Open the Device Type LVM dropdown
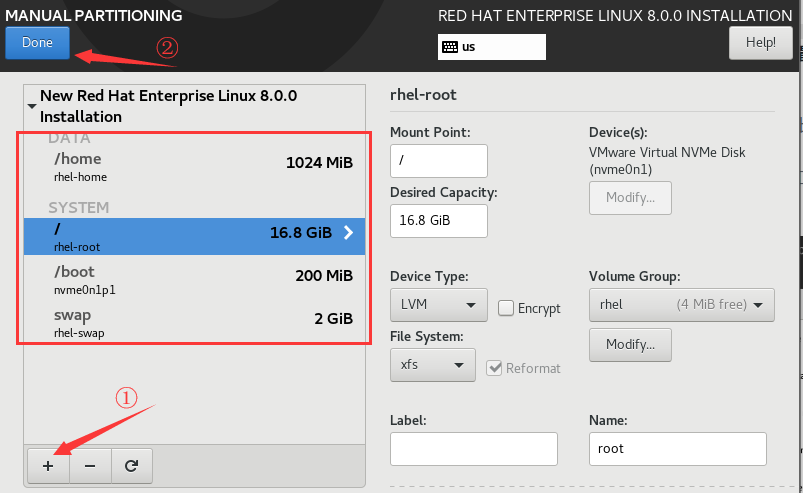The height and width of the screenshot is (493, 803). pyautogui.click(x=438, y=305)
